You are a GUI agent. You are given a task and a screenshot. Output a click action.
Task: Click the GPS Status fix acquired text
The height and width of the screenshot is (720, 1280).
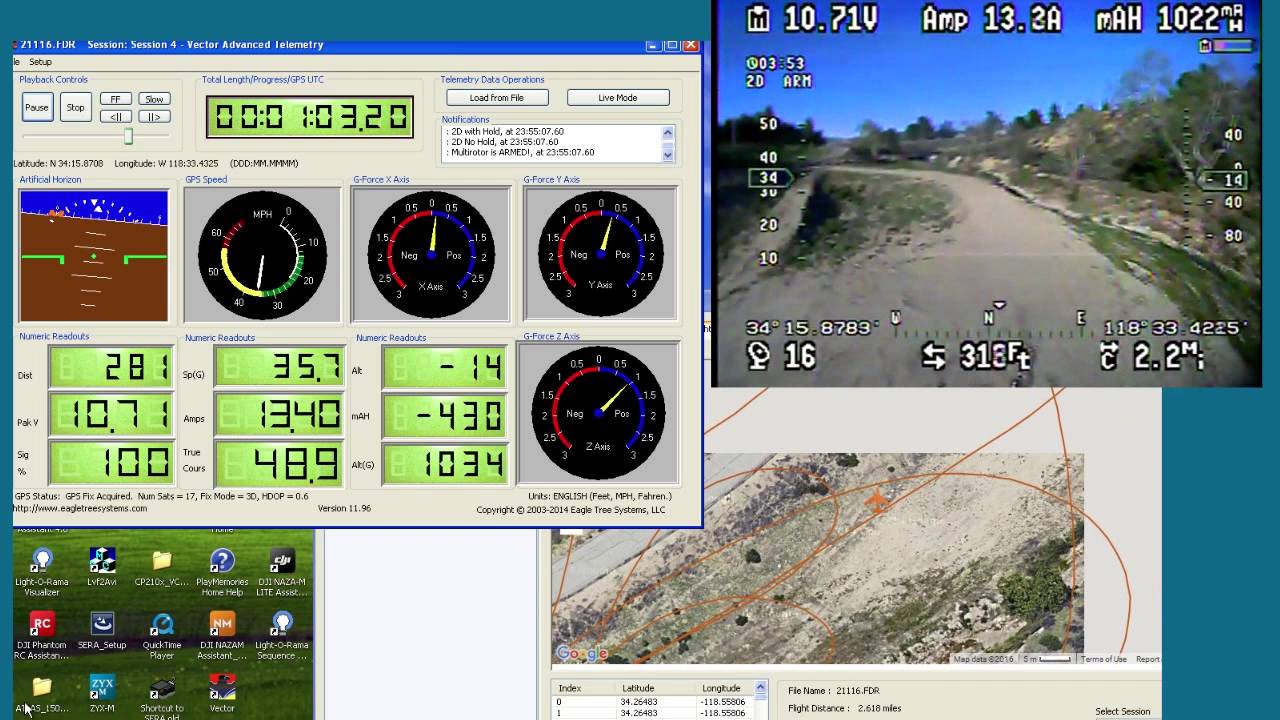[161, 496]
